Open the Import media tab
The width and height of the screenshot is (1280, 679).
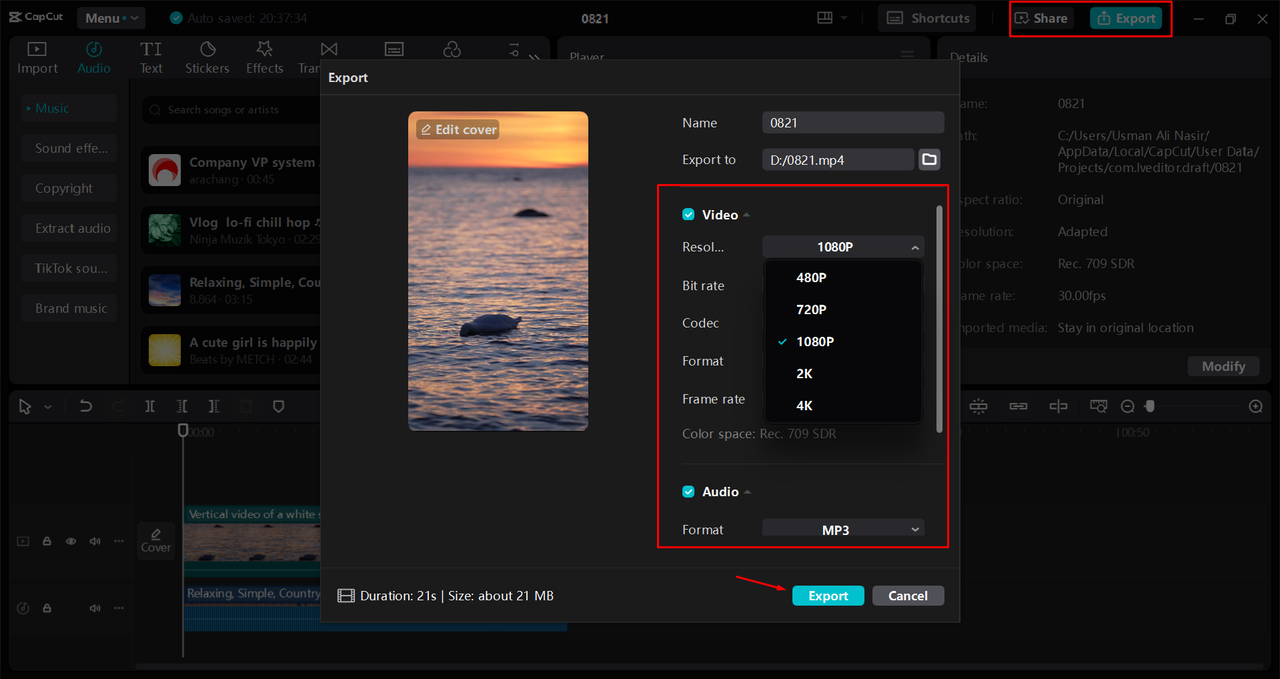pos(37,58)
